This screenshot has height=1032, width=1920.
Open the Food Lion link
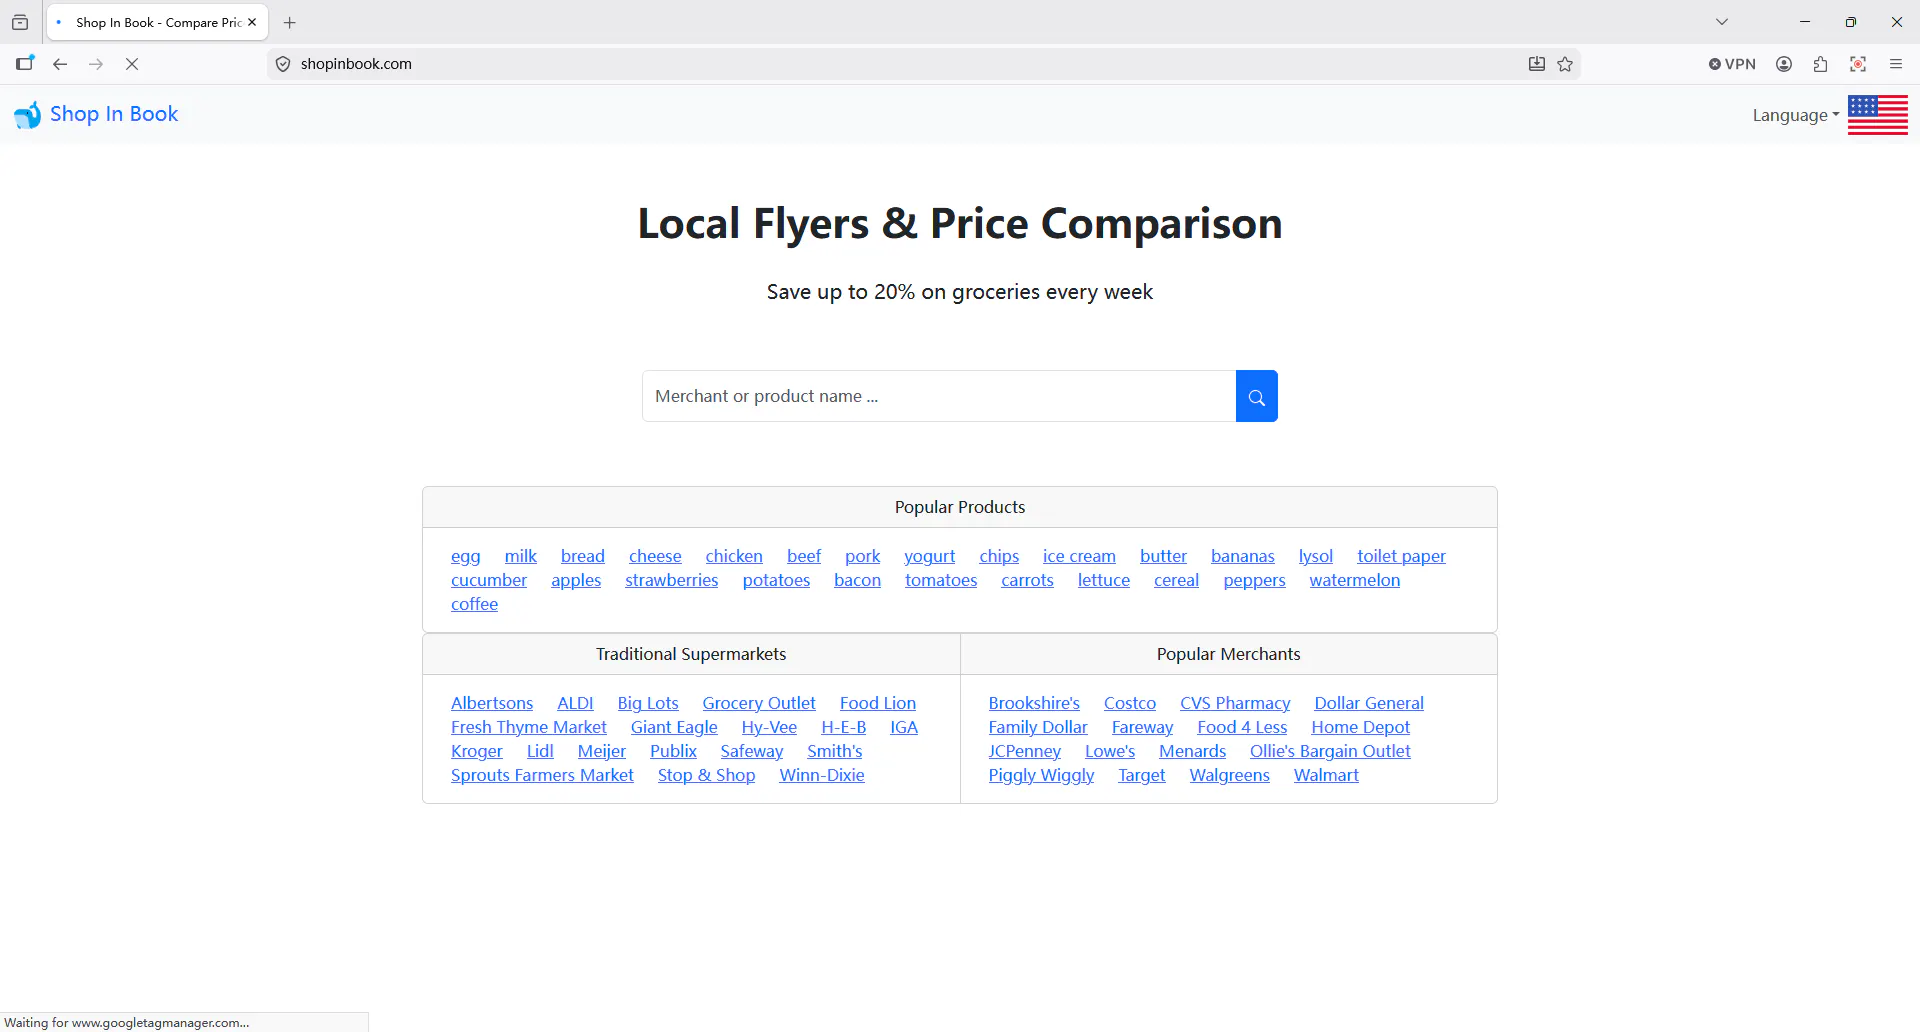point(878,703)
